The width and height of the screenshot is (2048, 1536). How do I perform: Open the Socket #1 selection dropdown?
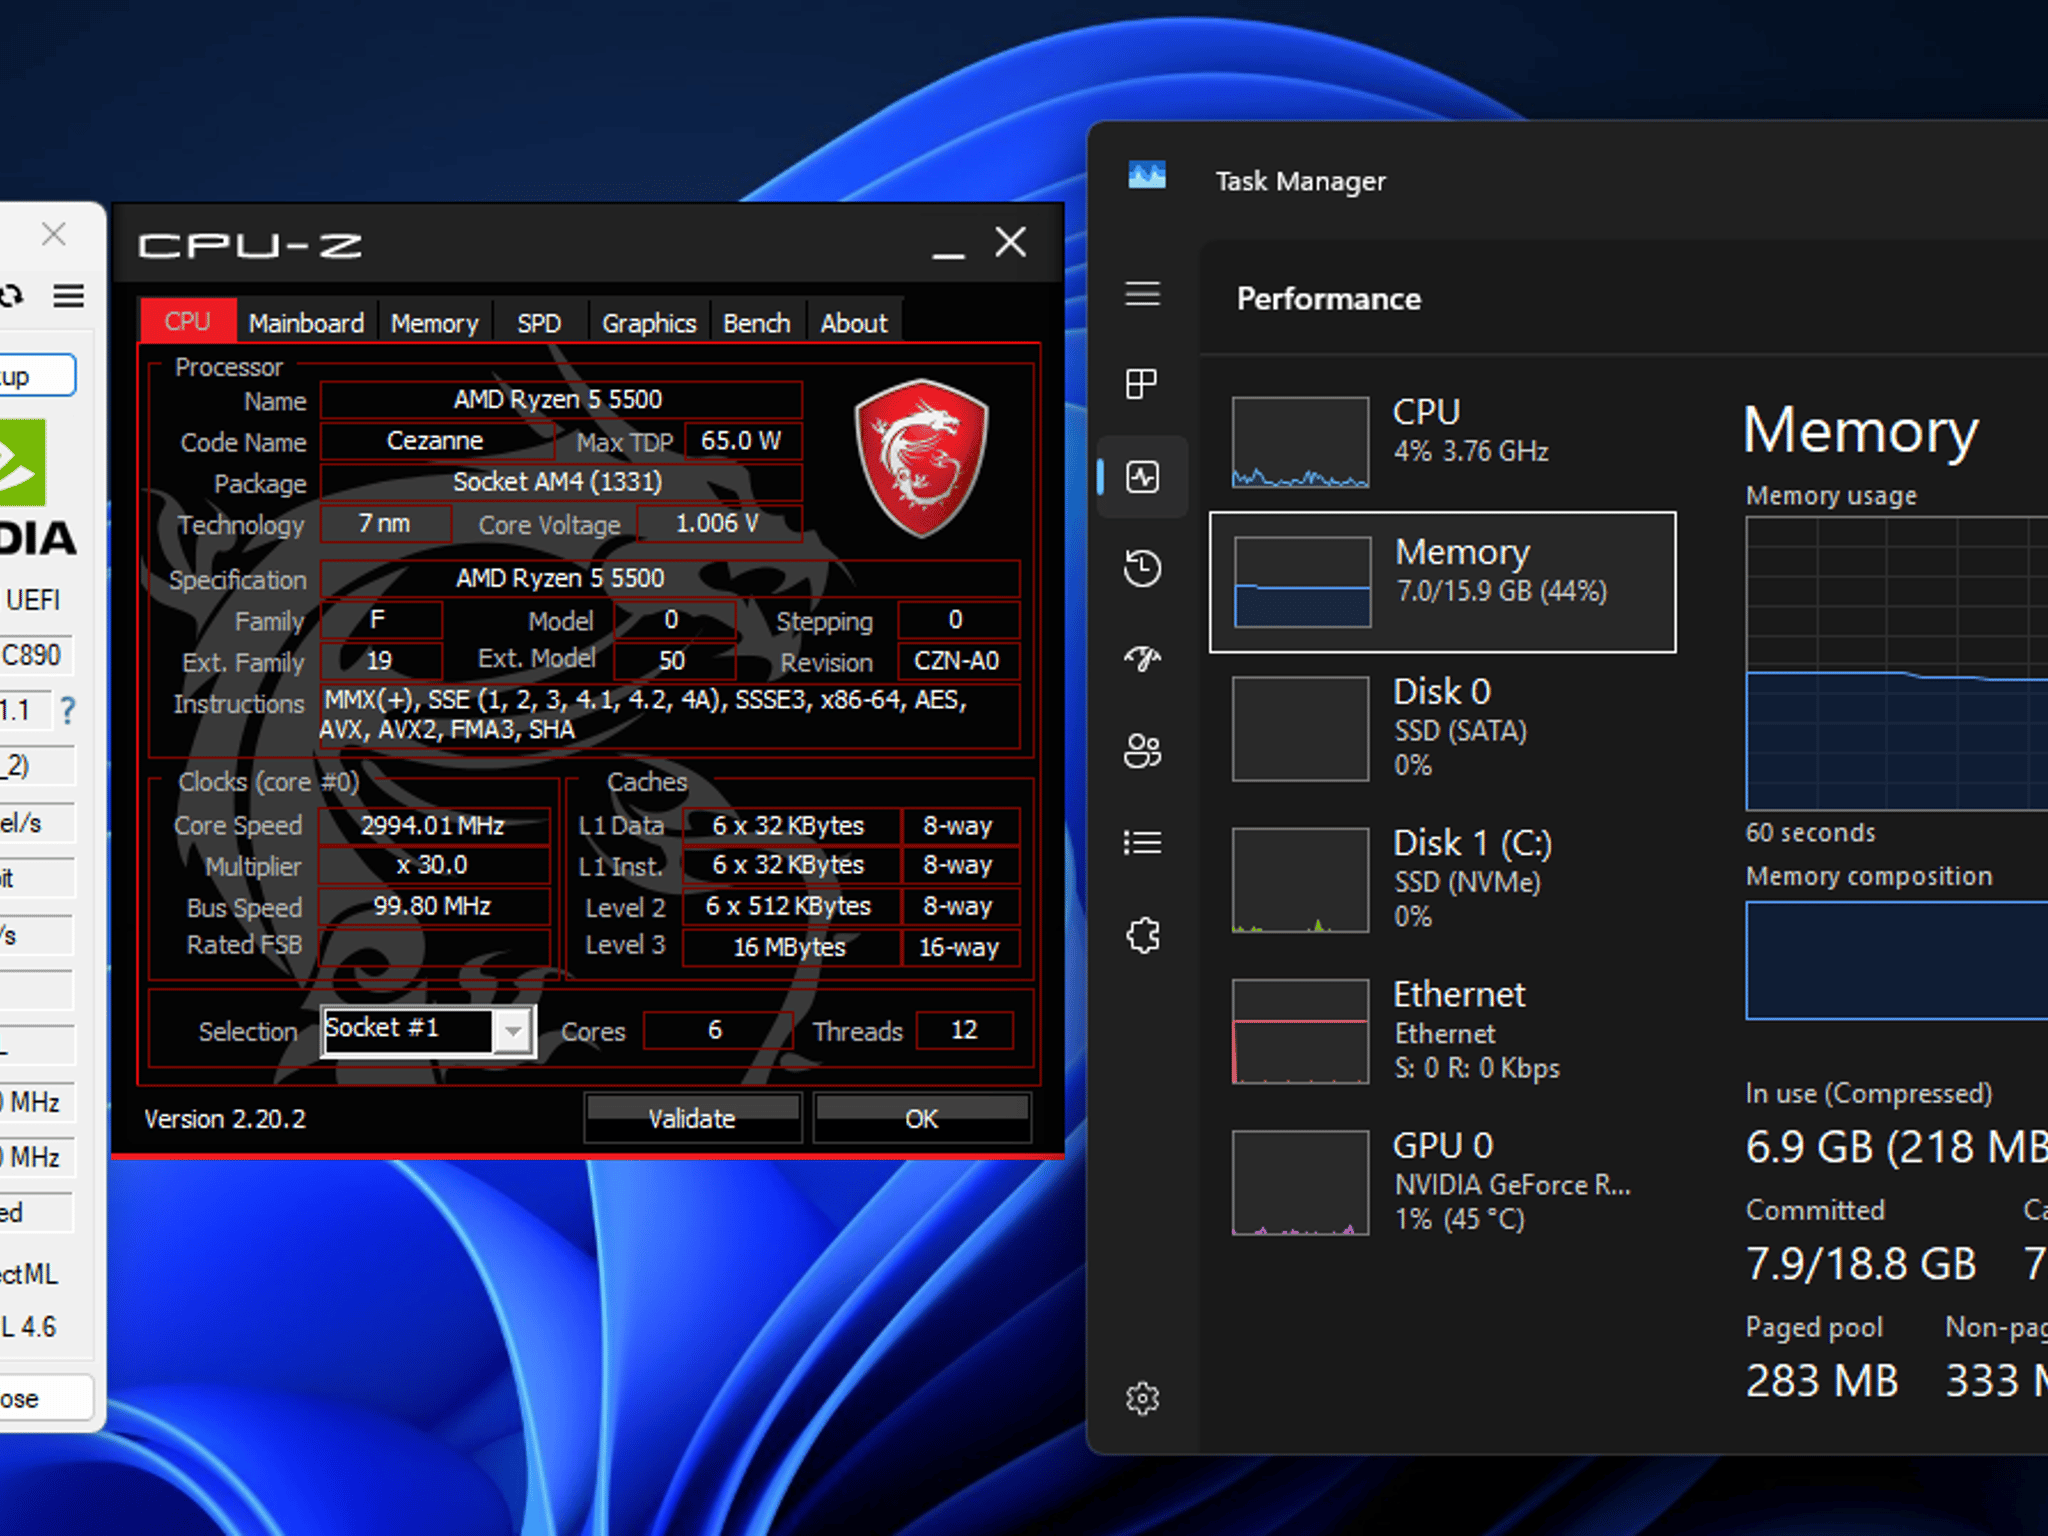pyautogui.click(x=428, y=1030)
